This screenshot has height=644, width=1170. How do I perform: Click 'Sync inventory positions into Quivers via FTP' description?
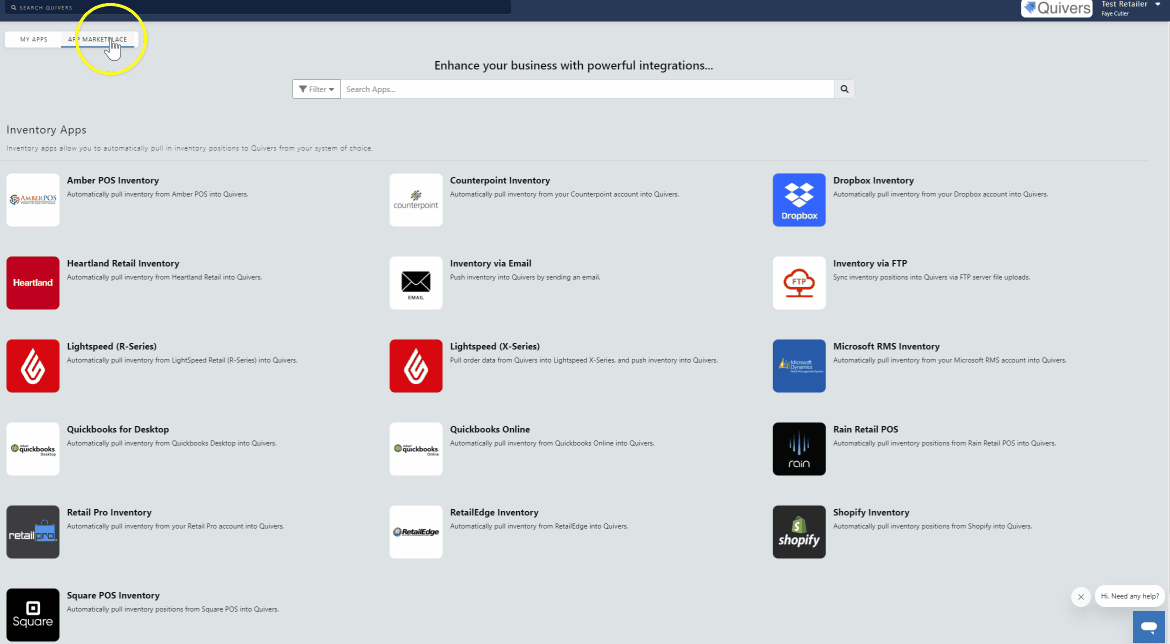[x=932, y=277]
